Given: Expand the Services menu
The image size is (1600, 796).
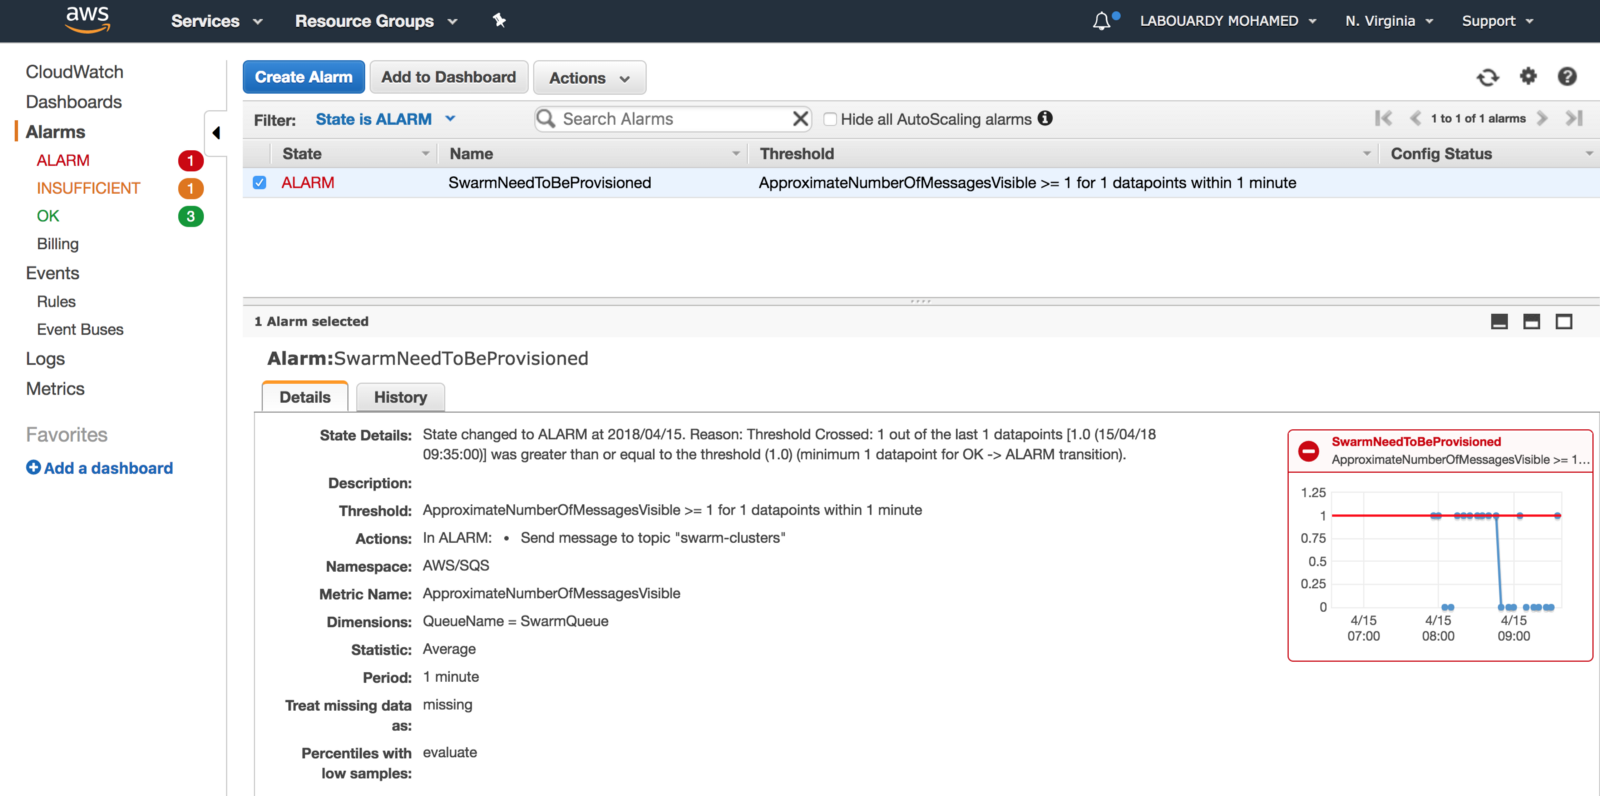Looking at the screenshot, I should pyautogui.click(x=216, y=21).
